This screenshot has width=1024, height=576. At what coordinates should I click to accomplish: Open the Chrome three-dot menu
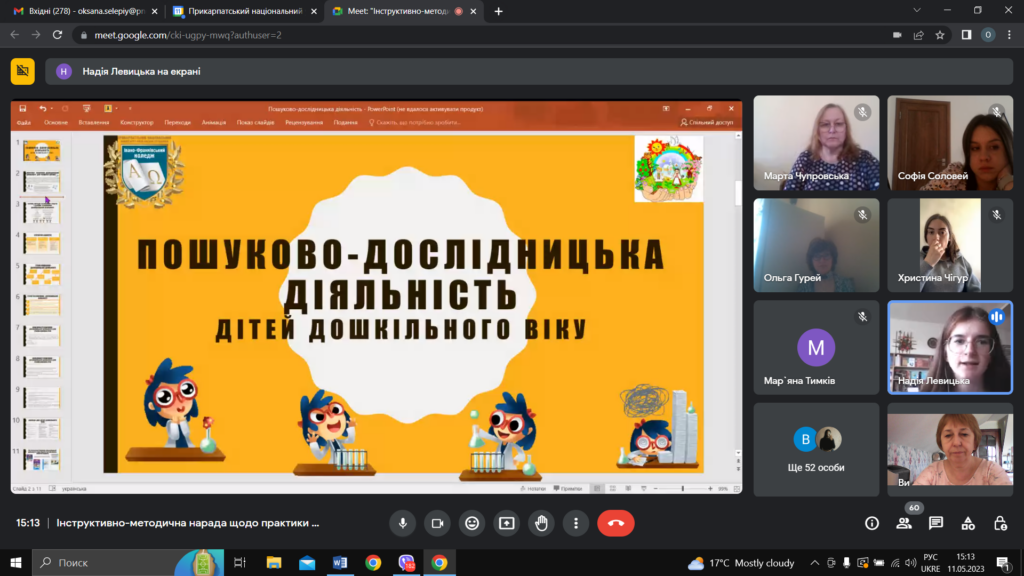[x=1009, y=35]
